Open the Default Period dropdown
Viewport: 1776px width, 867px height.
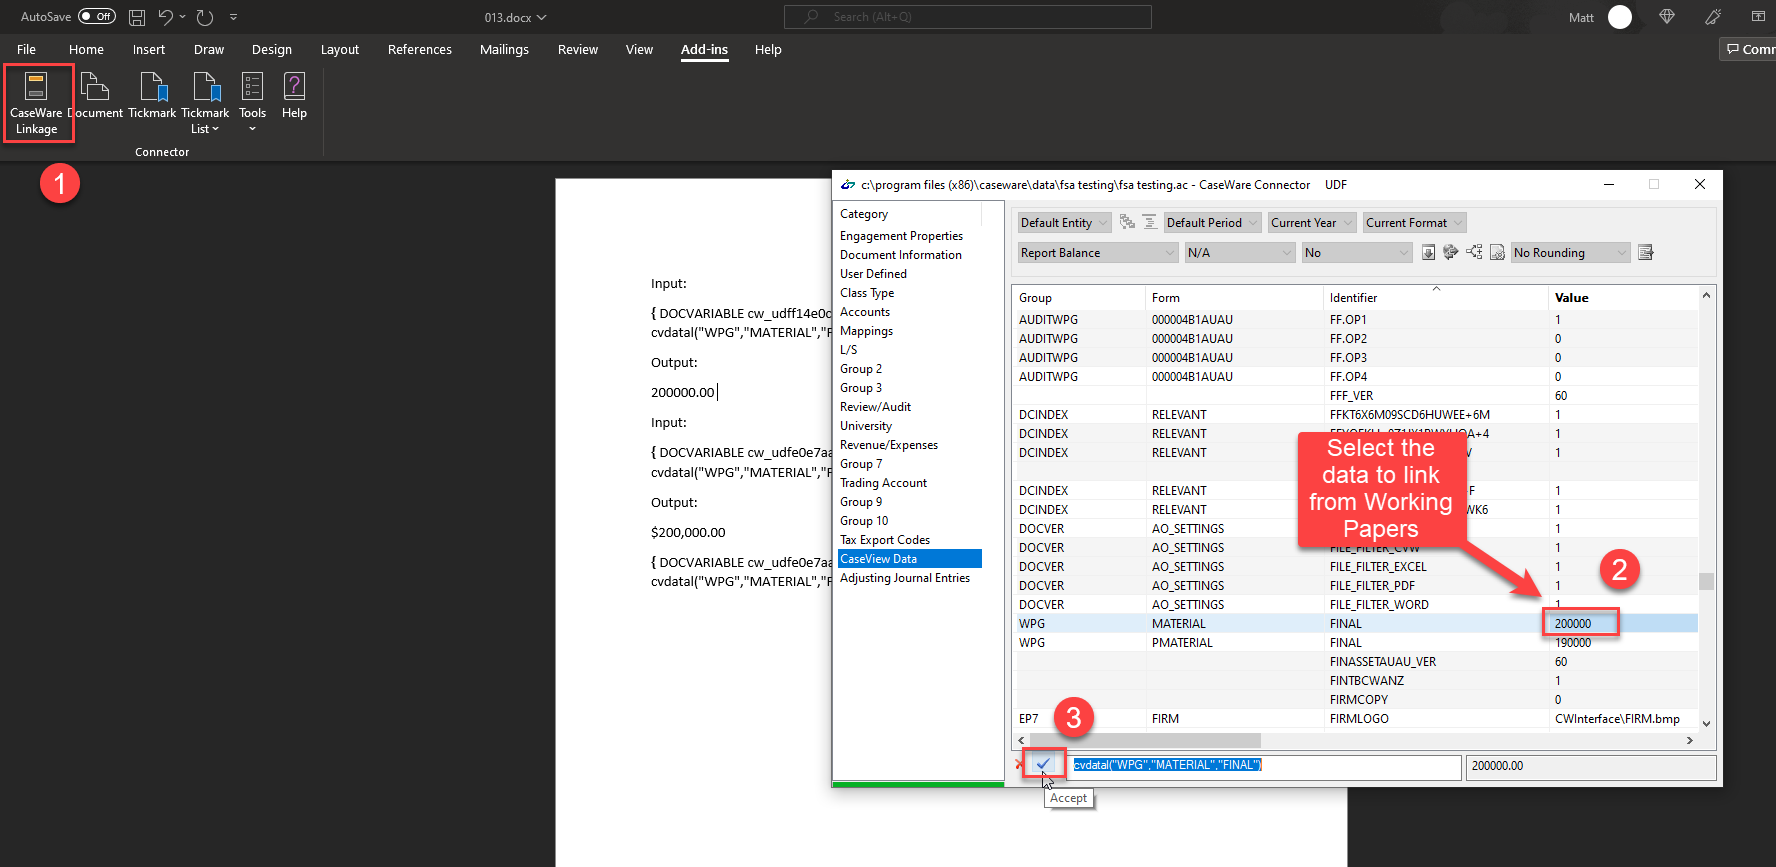pyautogui.click(x=1212, y=222)
